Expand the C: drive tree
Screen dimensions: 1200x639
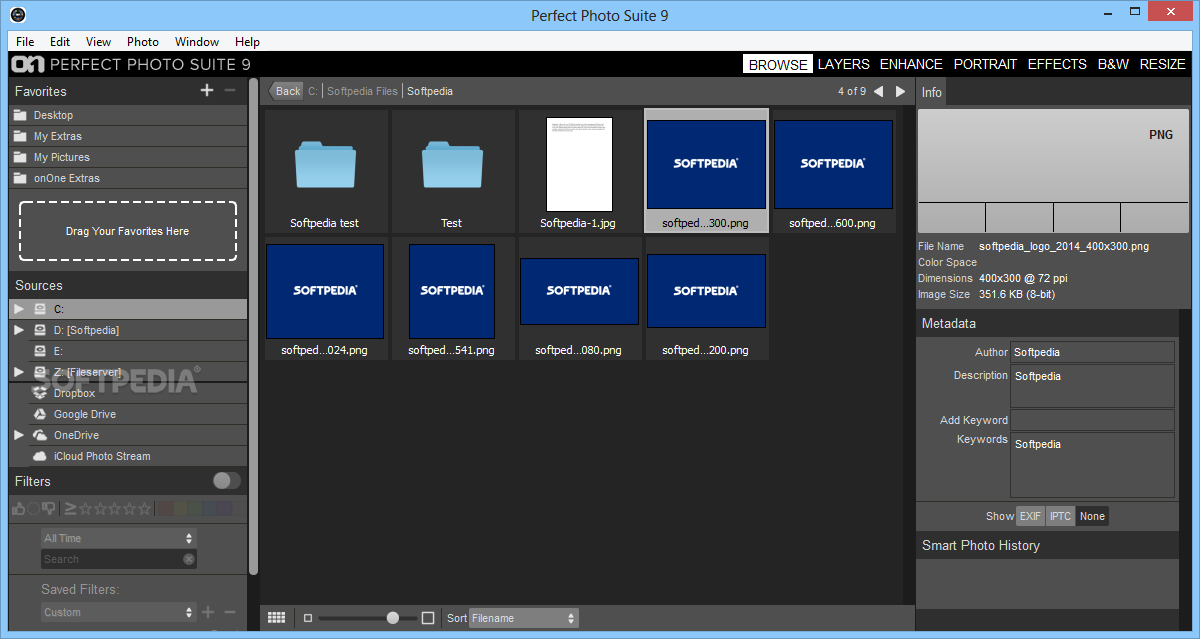click(x=18, y=309)
